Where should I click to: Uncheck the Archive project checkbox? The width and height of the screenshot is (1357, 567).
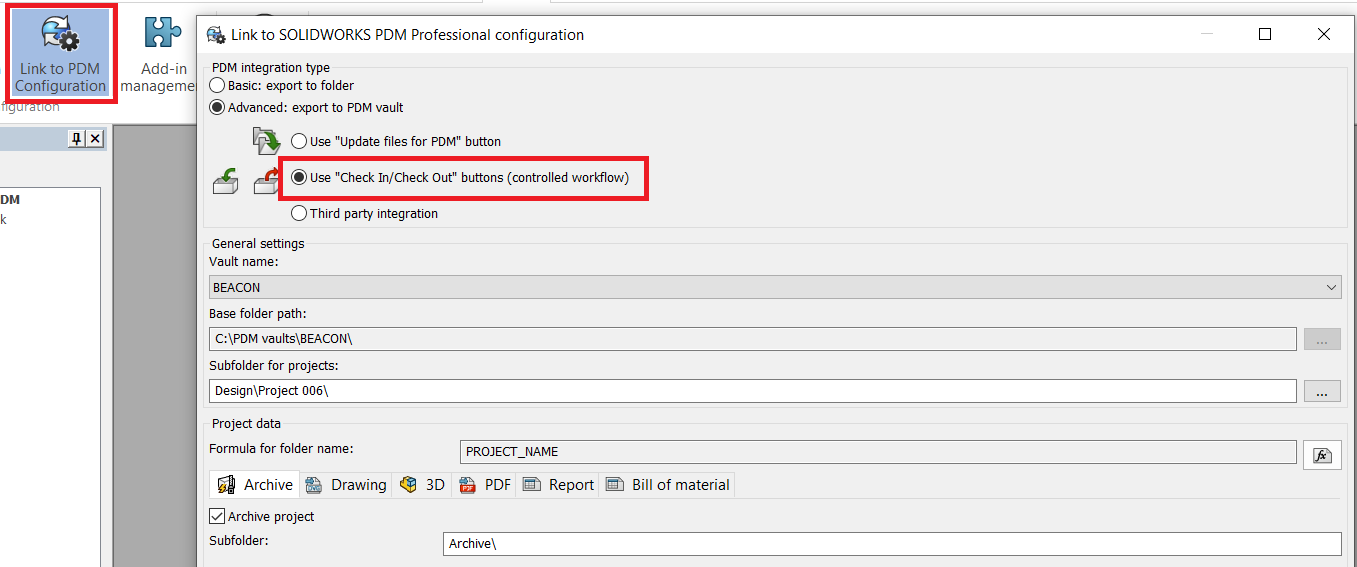point(217,516)
